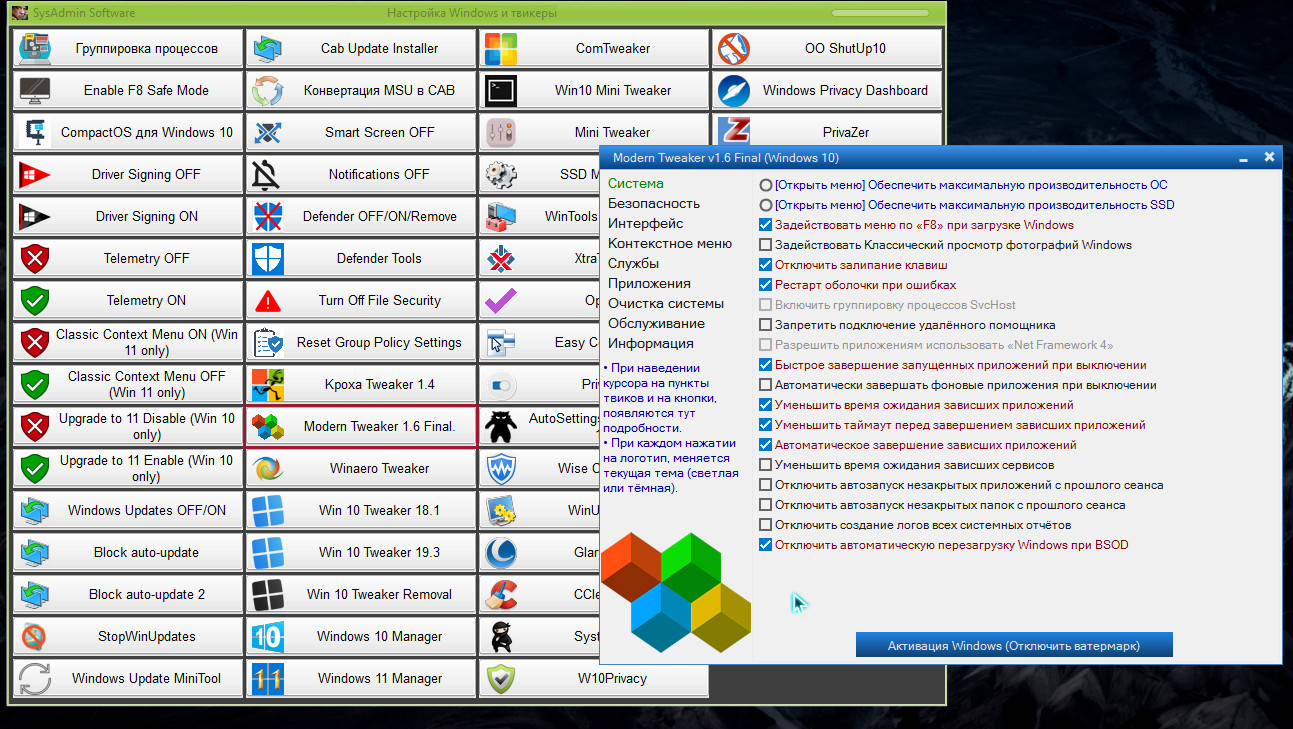Click the OO ShutUp10 icon

733,48
